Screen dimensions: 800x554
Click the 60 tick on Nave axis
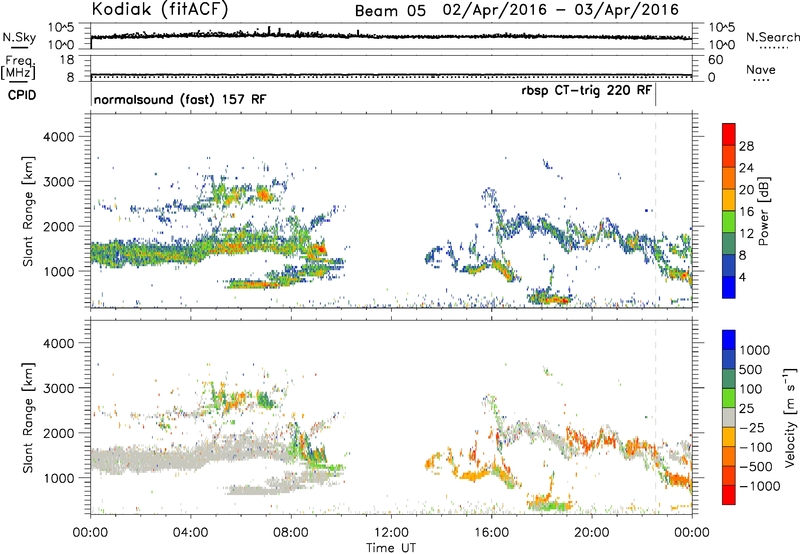pyautogui.click(x=715, y=60)
